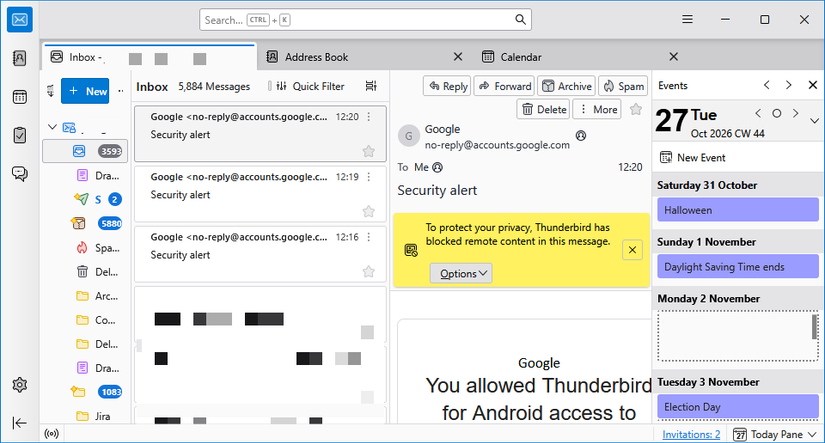Collapse the spaces toolbar
The width and height of the screenshot is (825, 443).
click(x=19, y=423)
